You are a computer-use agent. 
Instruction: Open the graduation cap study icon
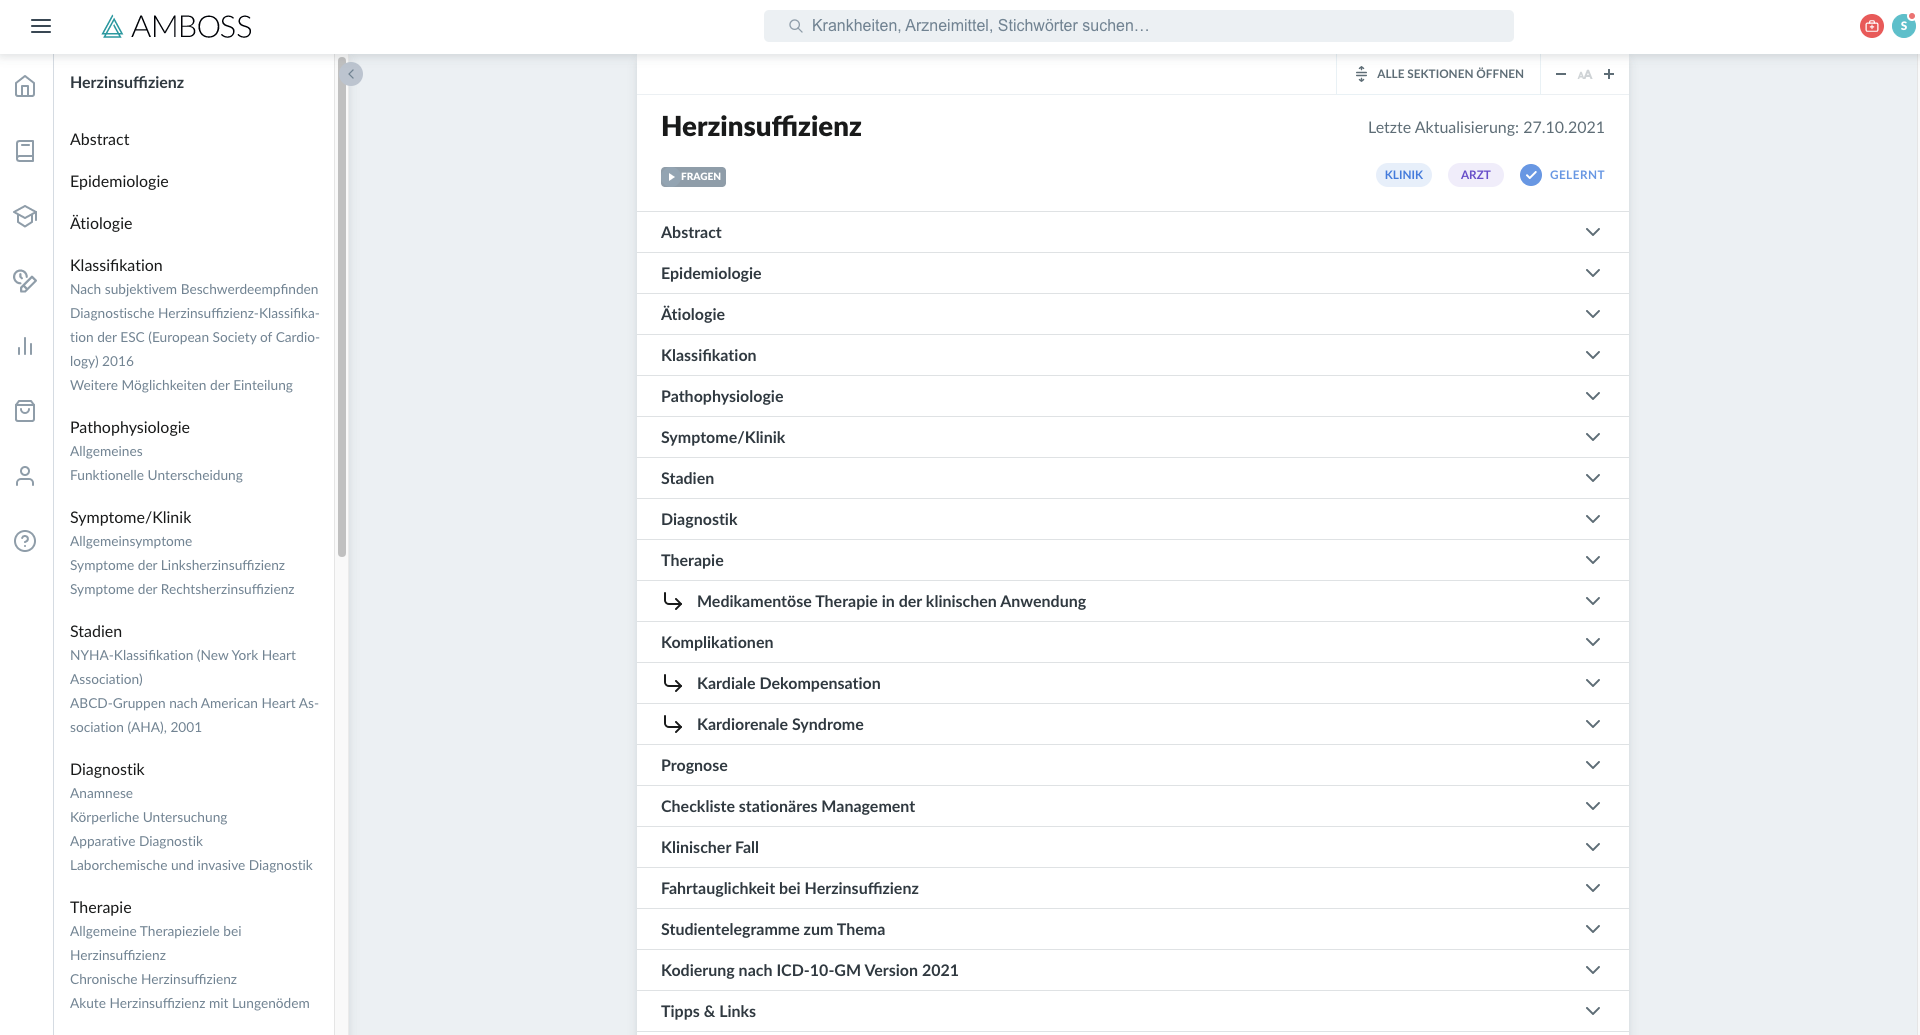pos(25,216)
